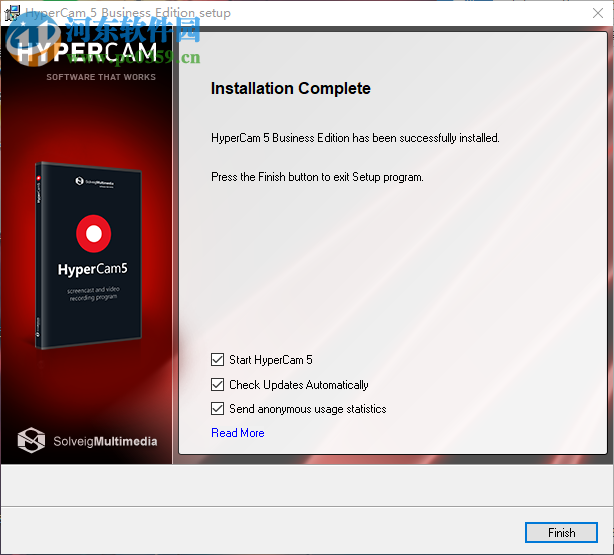
Task: Toggle Check Updates Automatically checkbox
Action: point(217,384)
